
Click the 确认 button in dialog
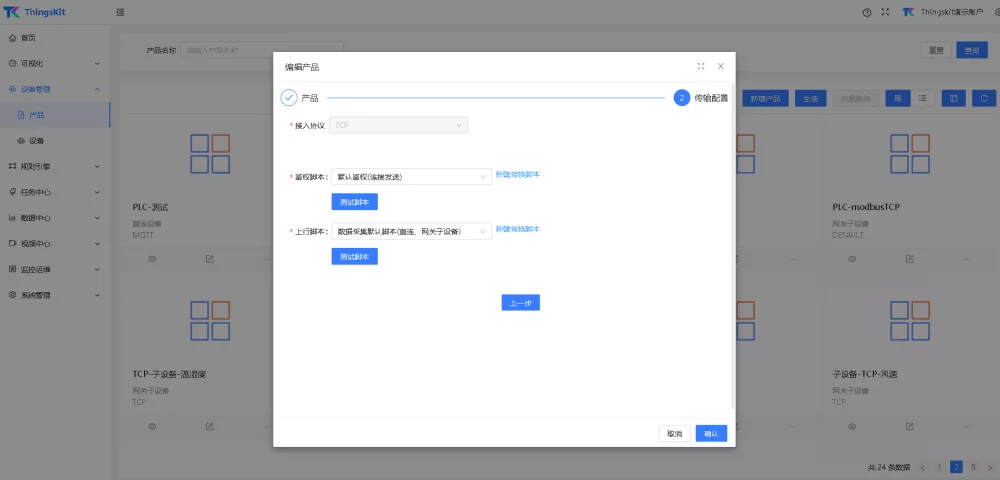(x=711, y=433)
